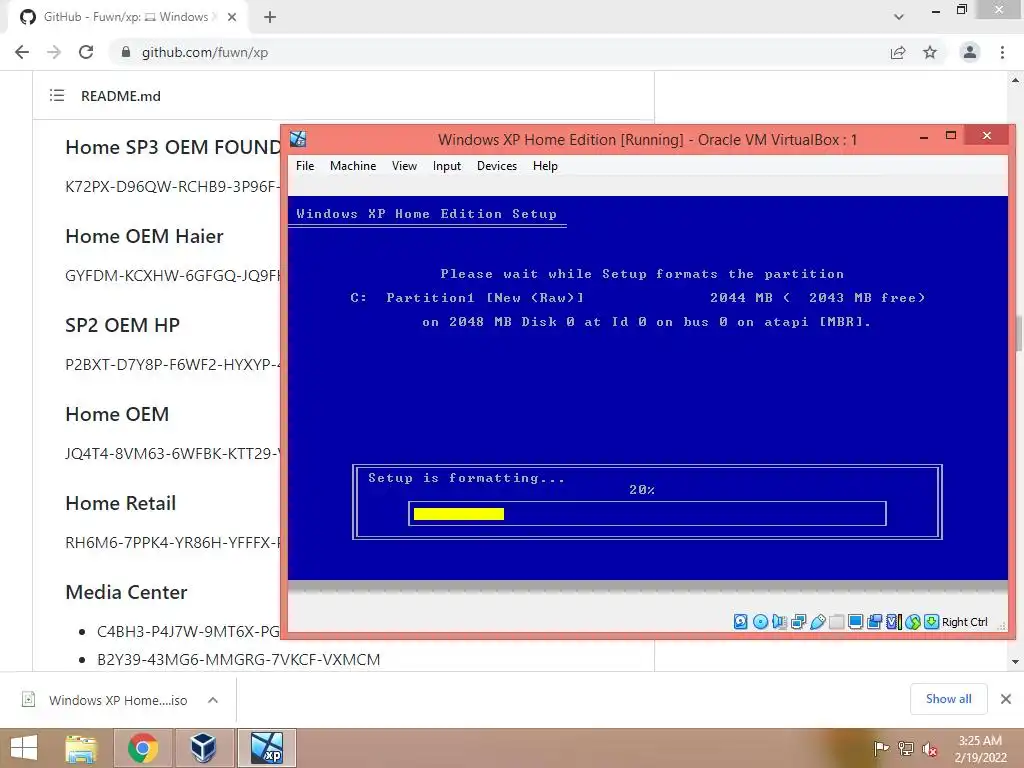Click the page vertical scrollbar thumb
Image resolution: width=1024 pixels, height=768 pixels.
pyautogui.click(x=1017, y=333)
